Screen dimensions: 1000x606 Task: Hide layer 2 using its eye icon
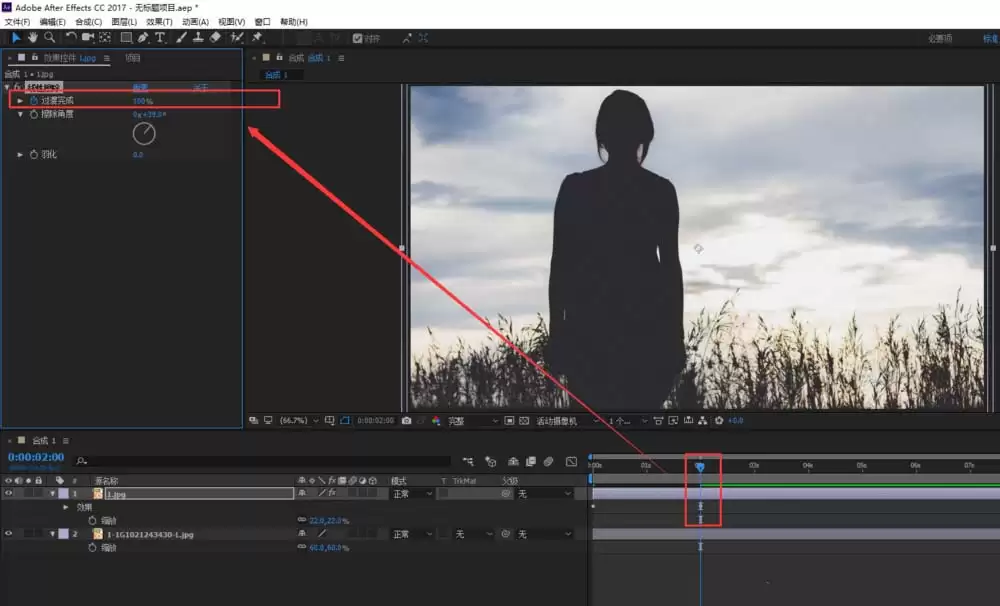[8, 534]
